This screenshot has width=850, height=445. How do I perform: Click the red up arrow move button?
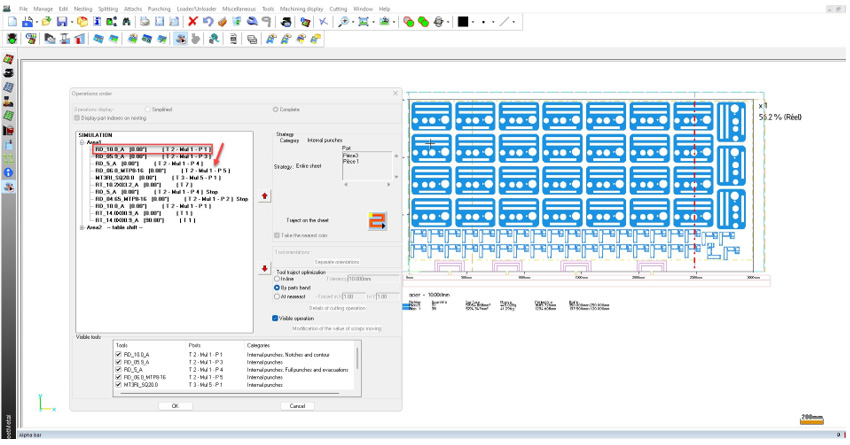click(265, 196)
